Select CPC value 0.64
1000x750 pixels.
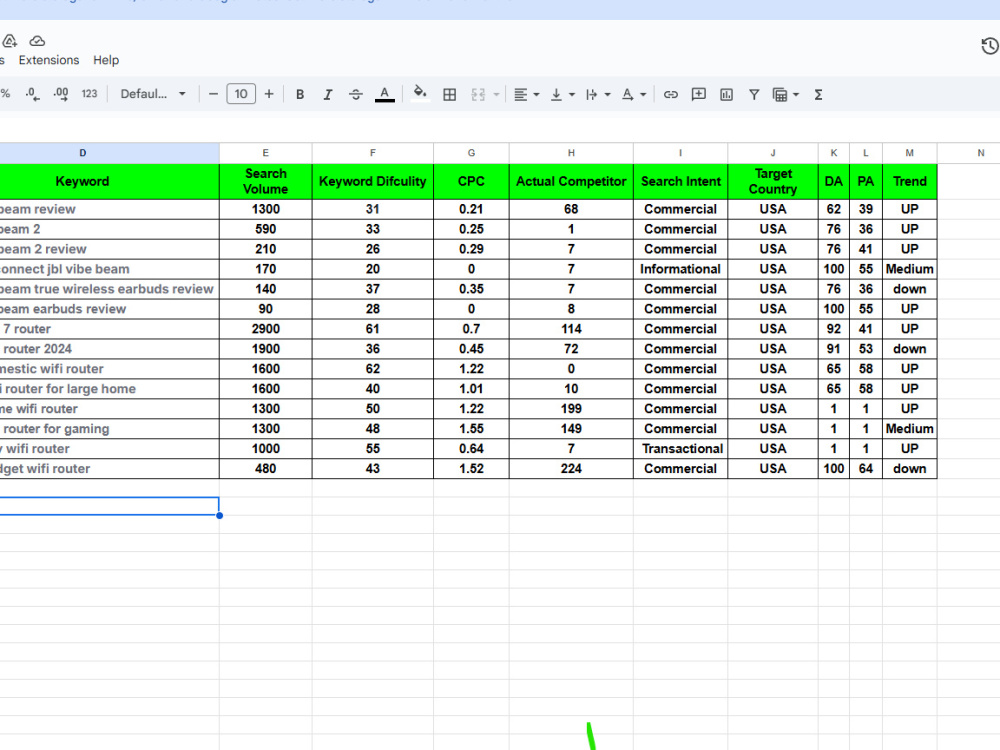click(x=471, y=449)
